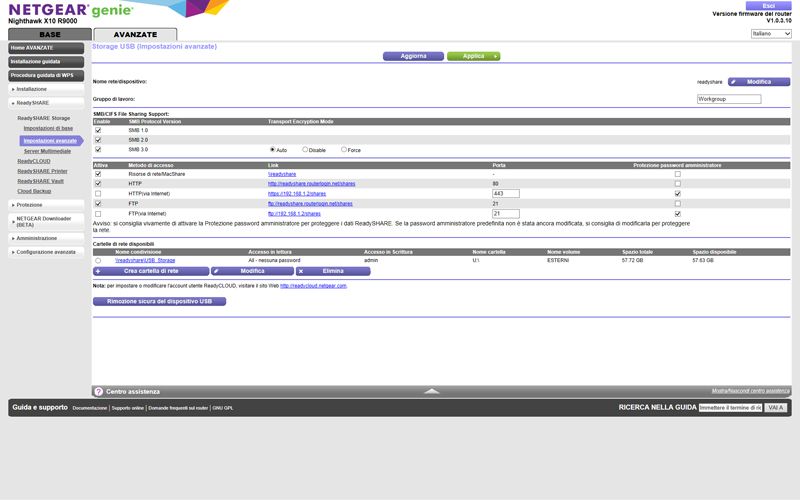
Task: Click Modifica button below folder table
Action: coord(253,271)
